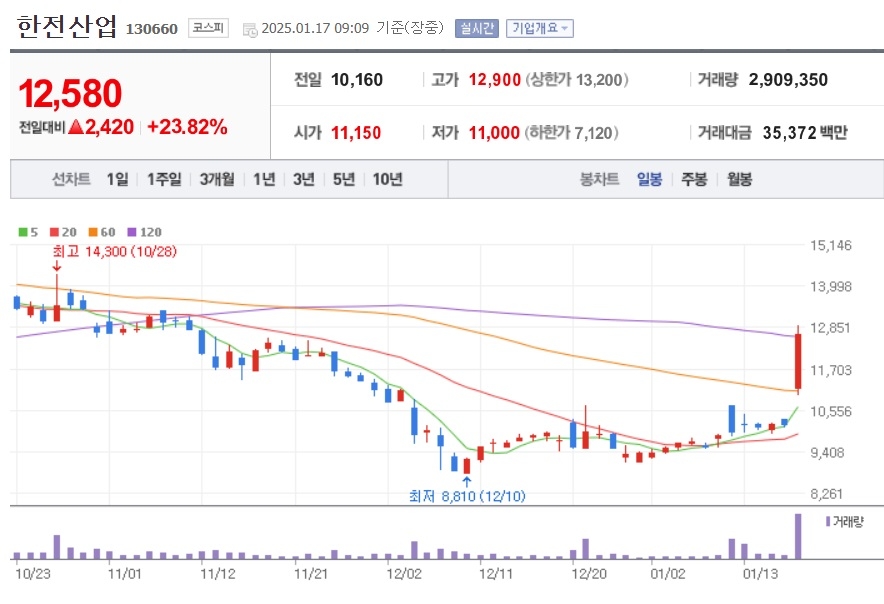The height and width of the screenshot is (604, 884).
Task: Select the 5년 line chart tab
Action: [344, 179]
